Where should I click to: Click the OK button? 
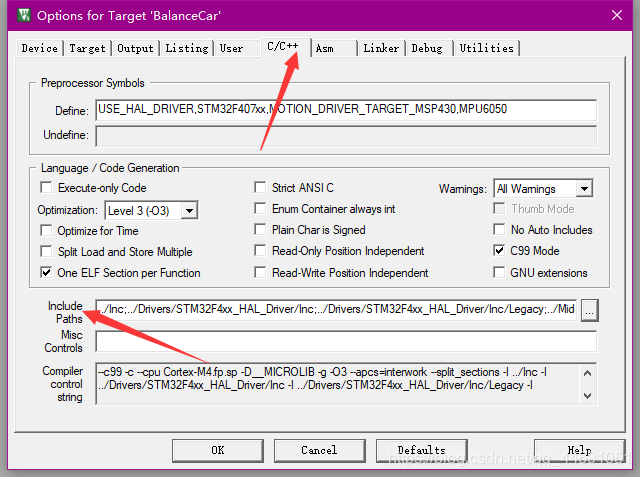pyautogui.click(x=218, y=450)
